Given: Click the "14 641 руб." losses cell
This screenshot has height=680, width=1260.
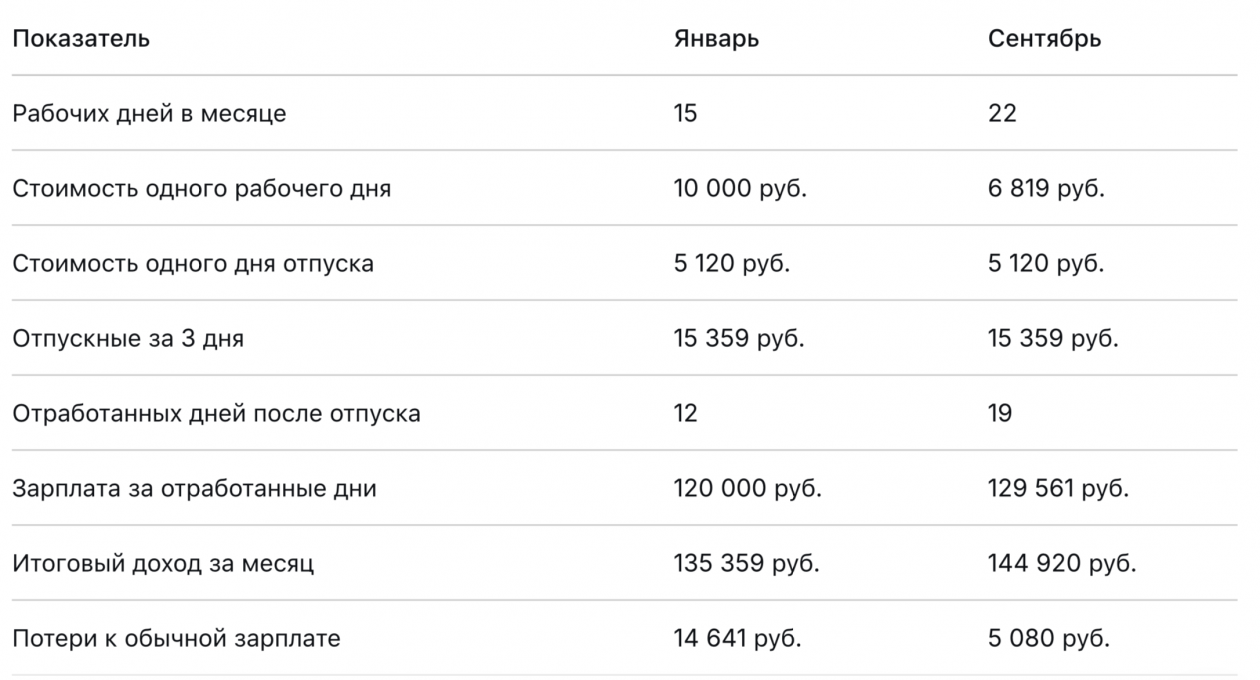Looking at the screenshot, I should (x=737, y=638).
